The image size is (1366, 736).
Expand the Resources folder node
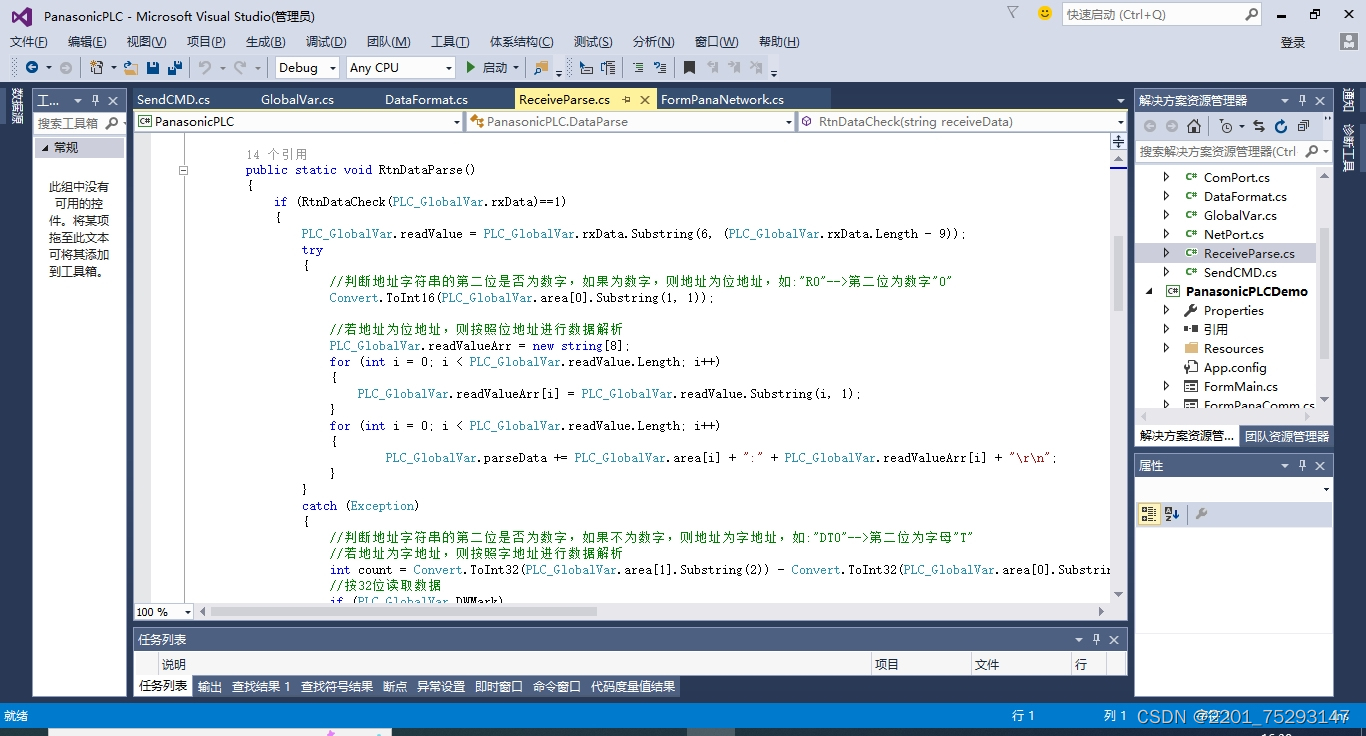(1166, 348)
